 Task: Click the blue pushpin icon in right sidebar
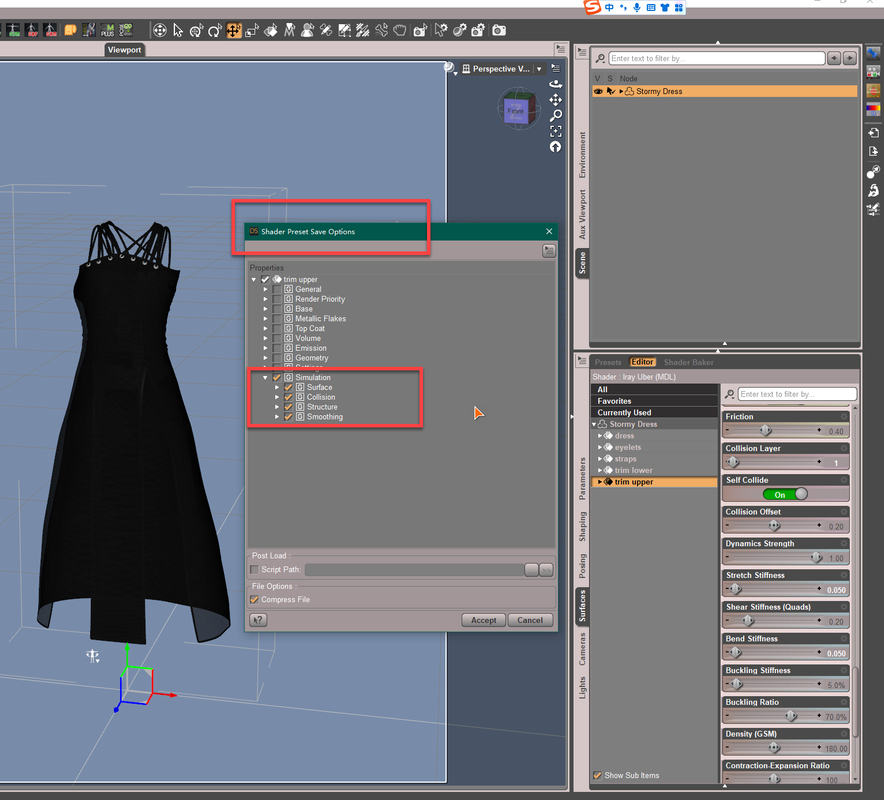tap(873, 54)
